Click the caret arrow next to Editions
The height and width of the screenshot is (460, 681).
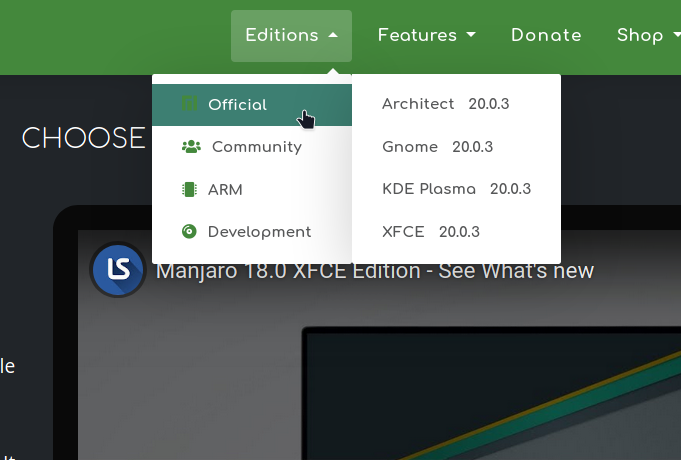point(333,35)
